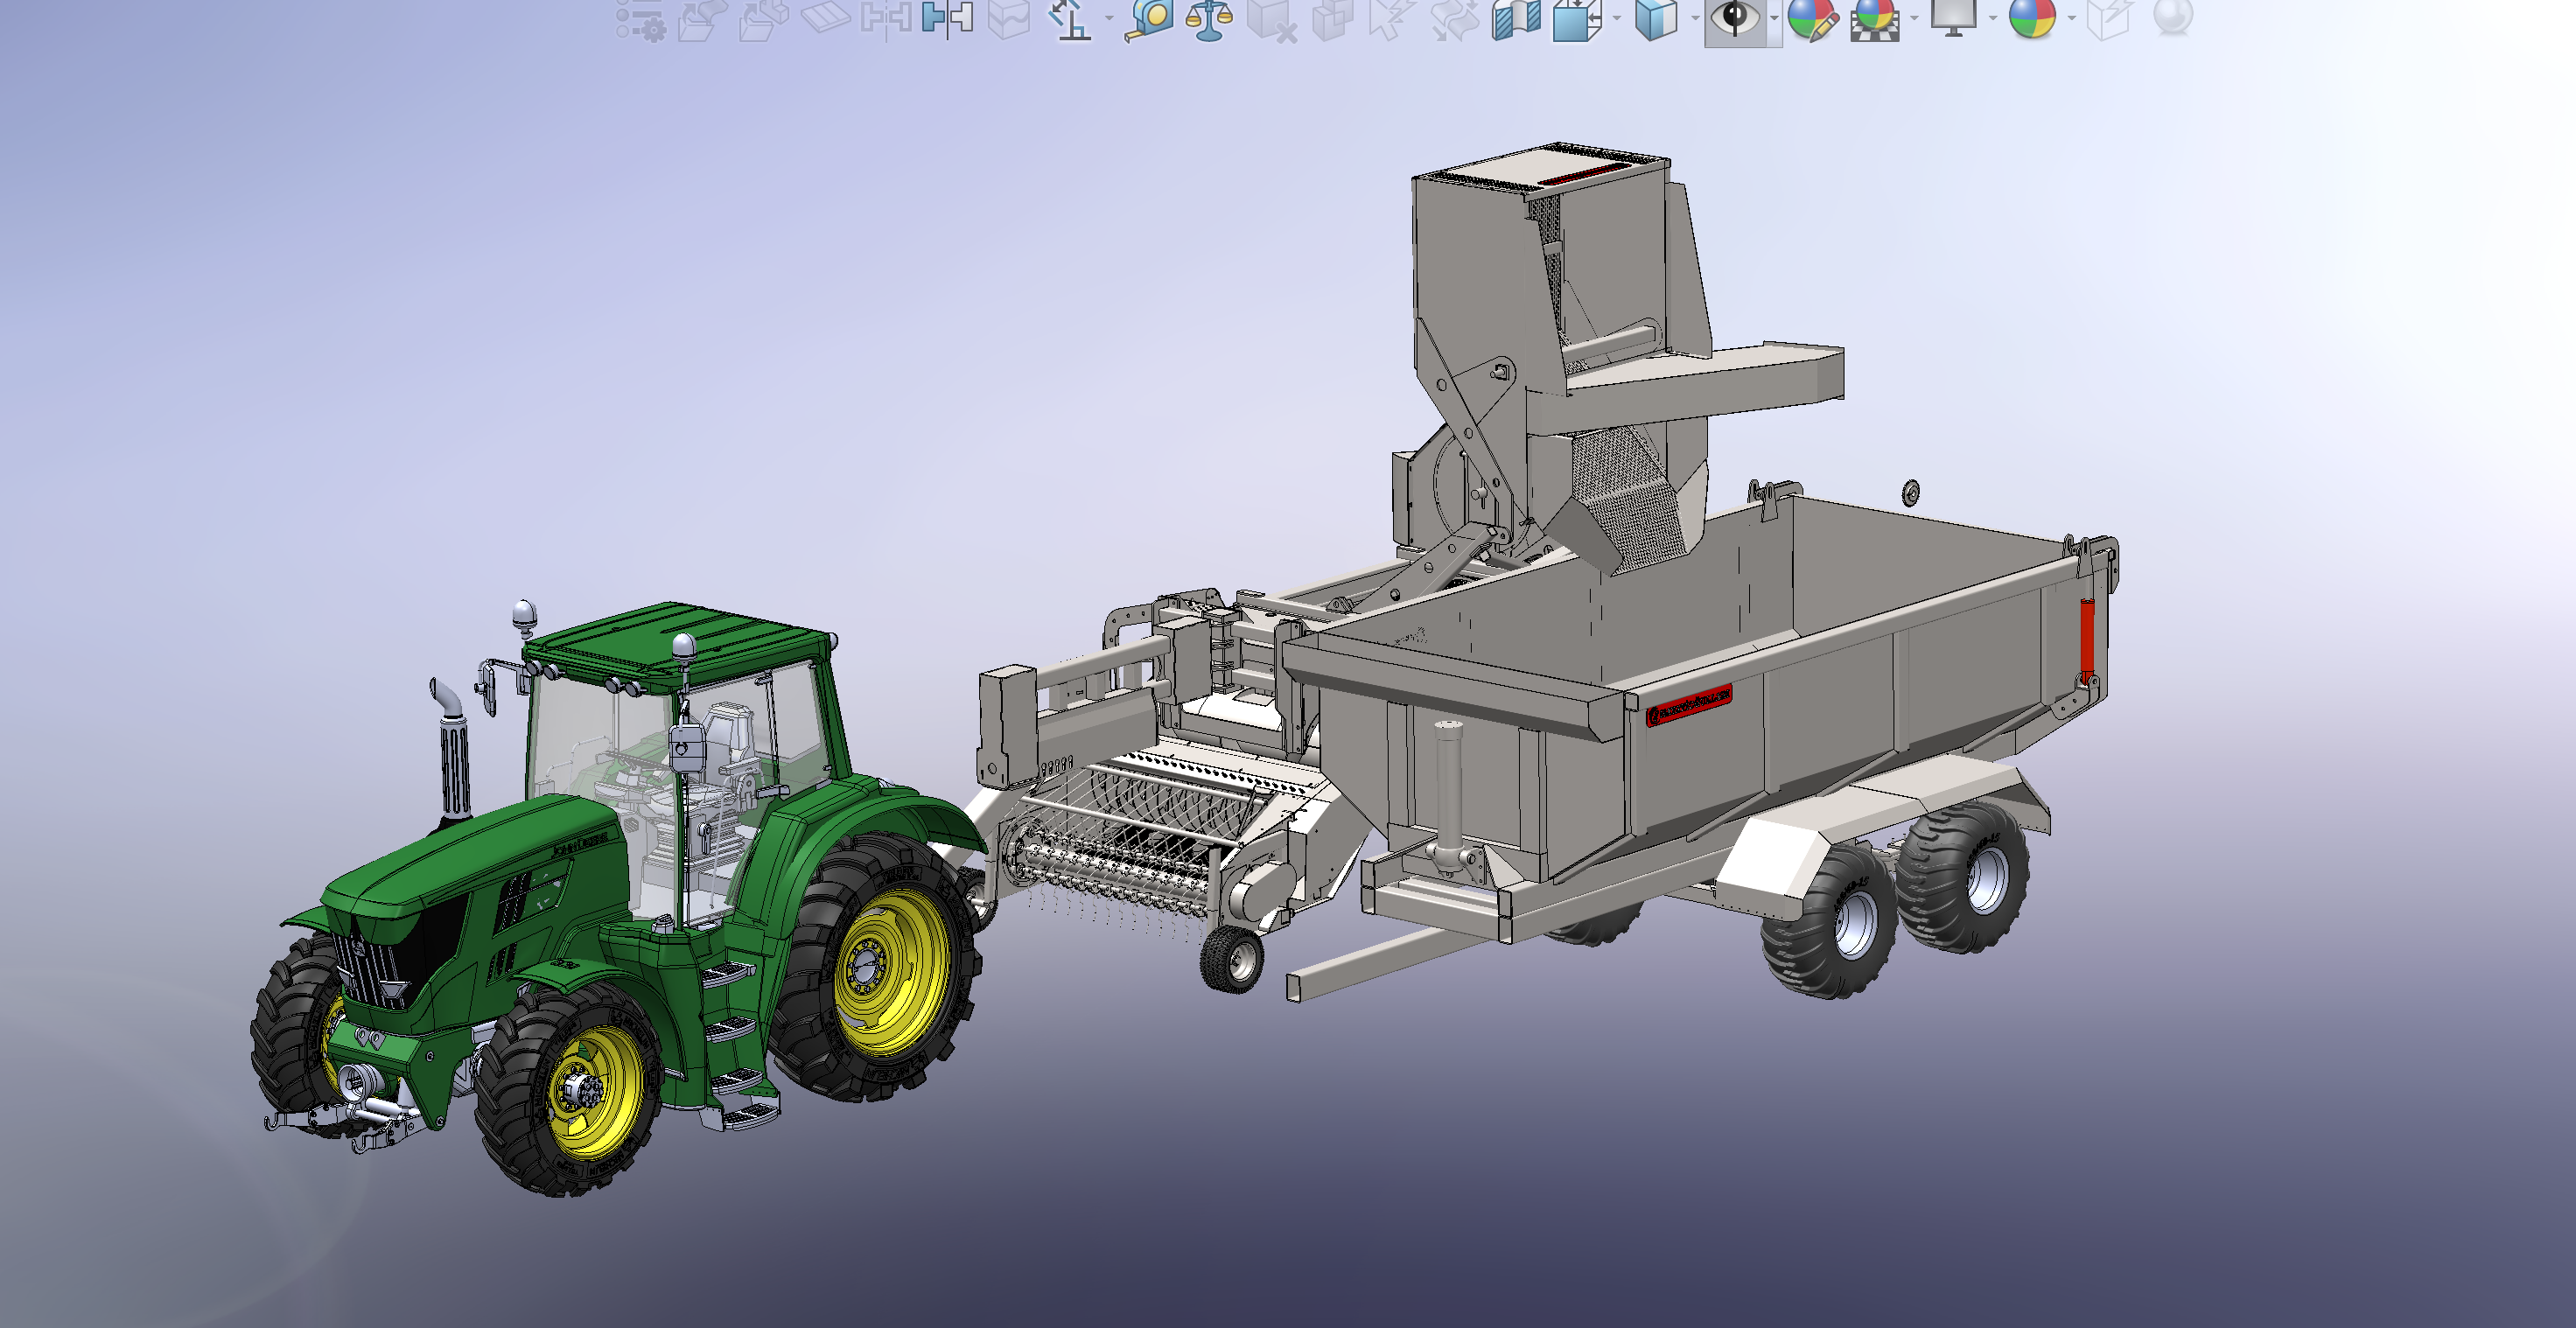The width and height of the screenshot is (2576, 1328).
Task: Toggle the greyed white sphere at toolbar end
Action: coord(2172,16)
